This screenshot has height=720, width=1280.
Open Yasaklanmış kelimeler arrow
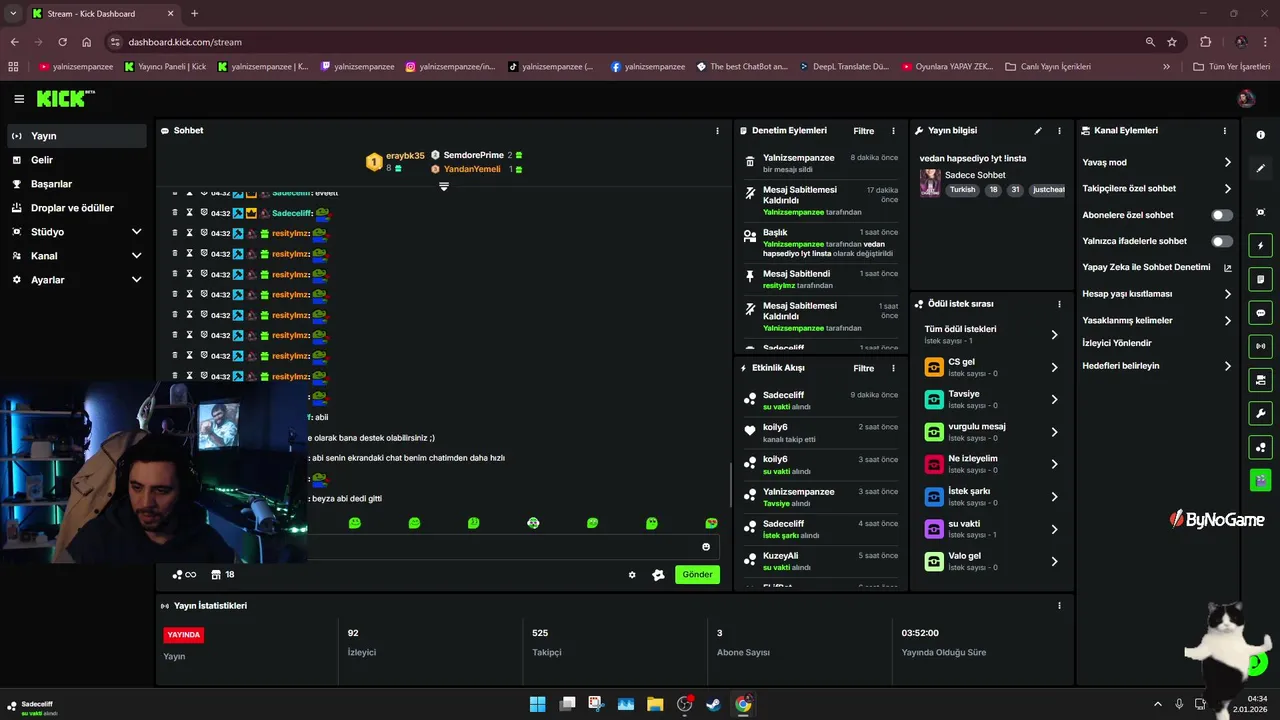(1228, 321)
